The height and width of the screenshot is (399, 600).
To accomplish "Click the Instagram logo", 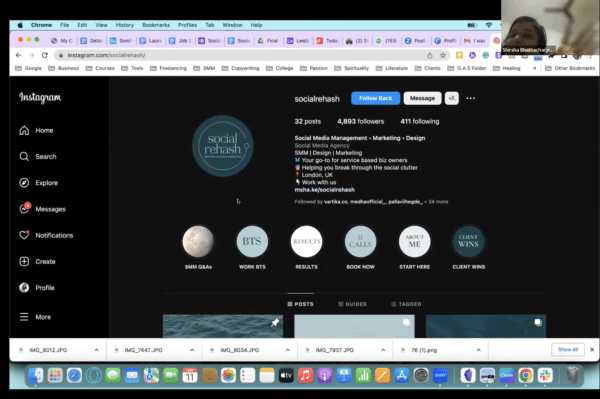I will click(40, 98).
